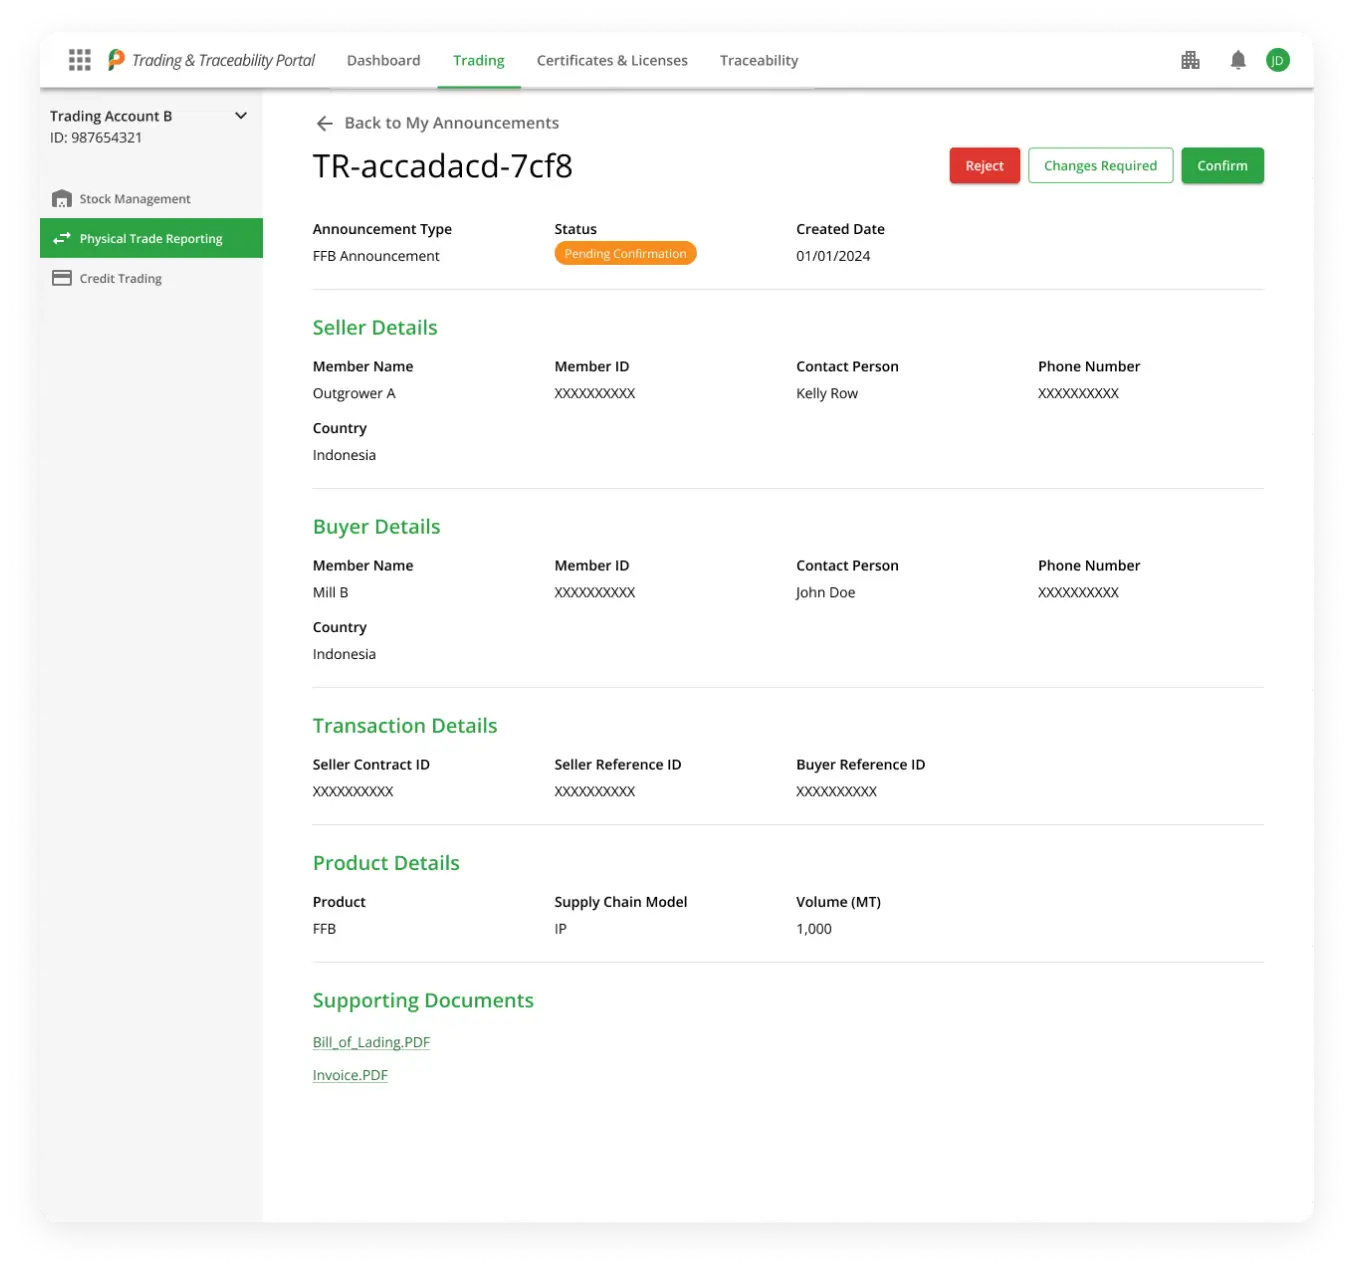The width and height of the screenshot is (1354, 1271).
Task: Open the JD user avatar menu
Action: pos(1277,60)
